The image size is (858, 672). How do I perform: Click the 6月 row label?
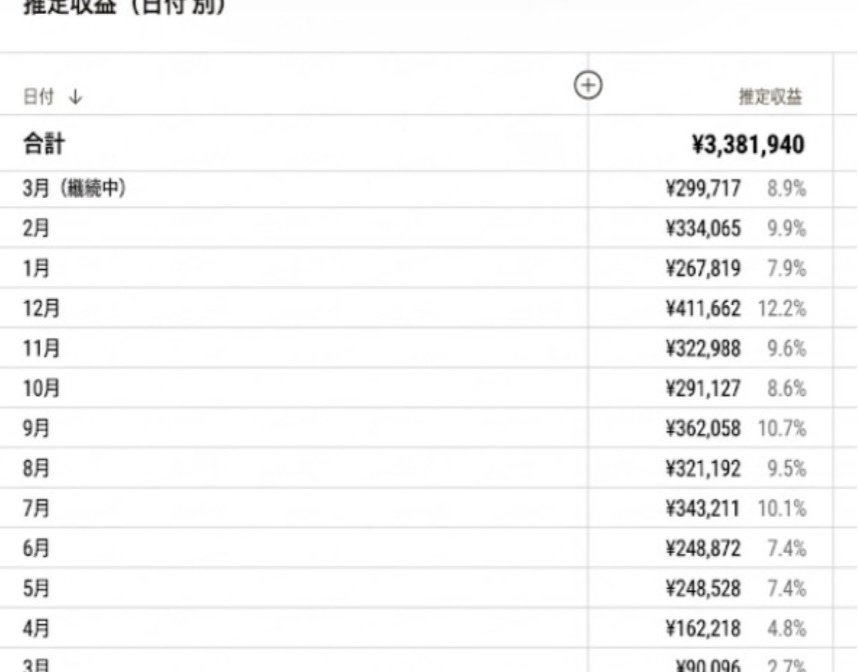point(37,549)
